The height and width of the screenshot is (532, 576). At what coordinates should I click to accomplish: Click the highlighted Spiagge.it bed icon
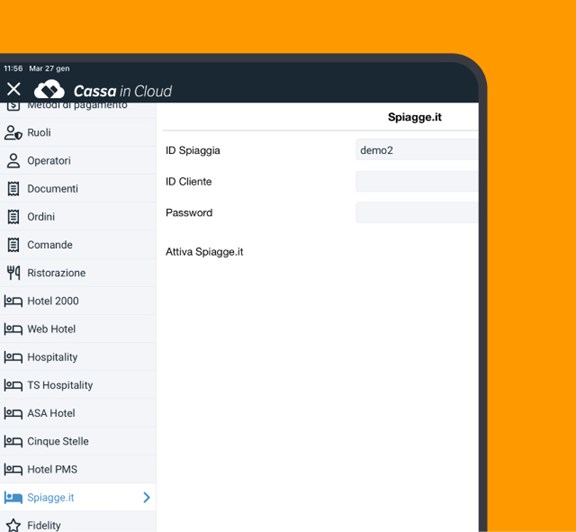[13, 497]
